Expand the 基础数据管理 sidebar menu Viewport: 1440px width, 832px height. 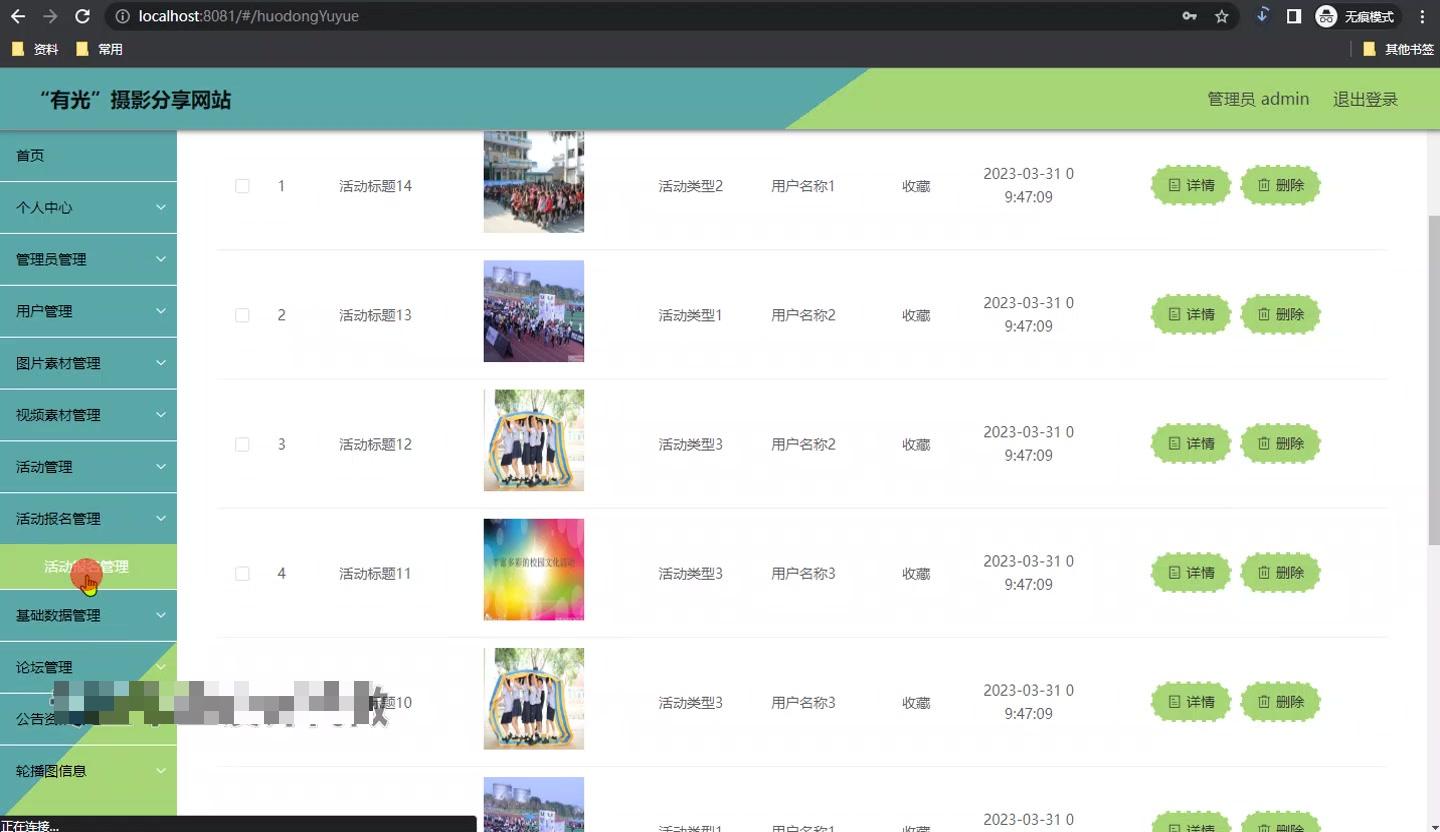point(88,615)
